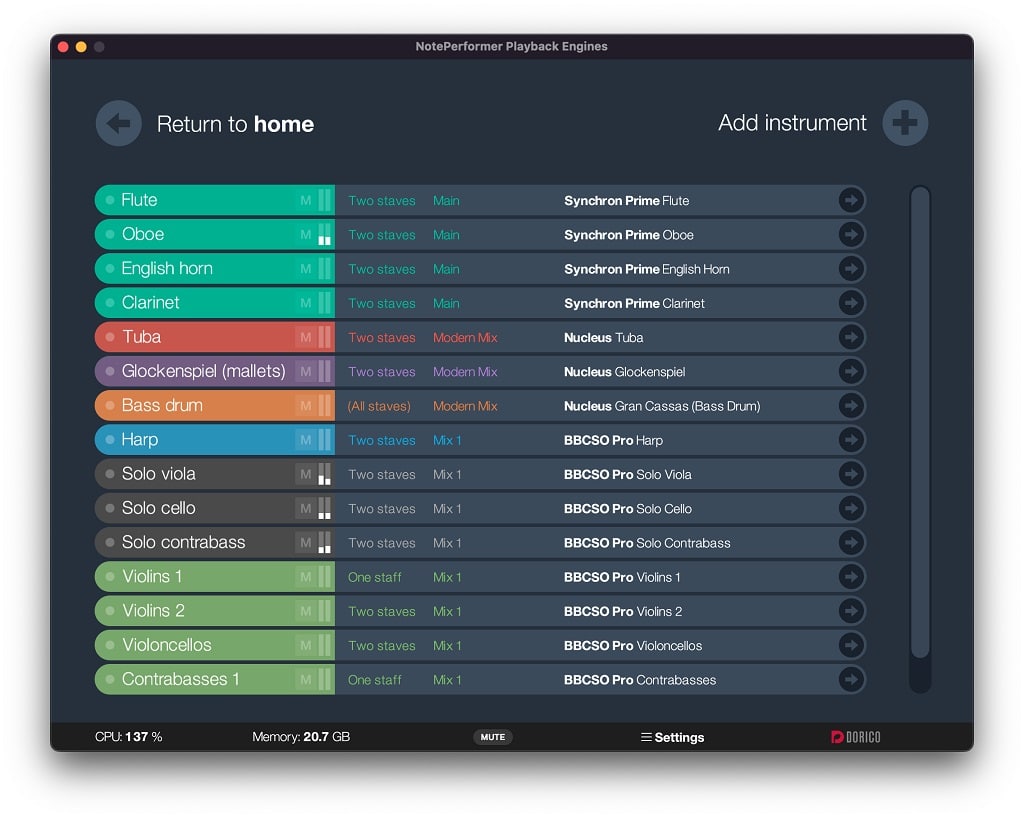This screenshot has width=1024, height=818.
Task: Open Violoncellos row arrow button
Action: [x=851, y=645]
